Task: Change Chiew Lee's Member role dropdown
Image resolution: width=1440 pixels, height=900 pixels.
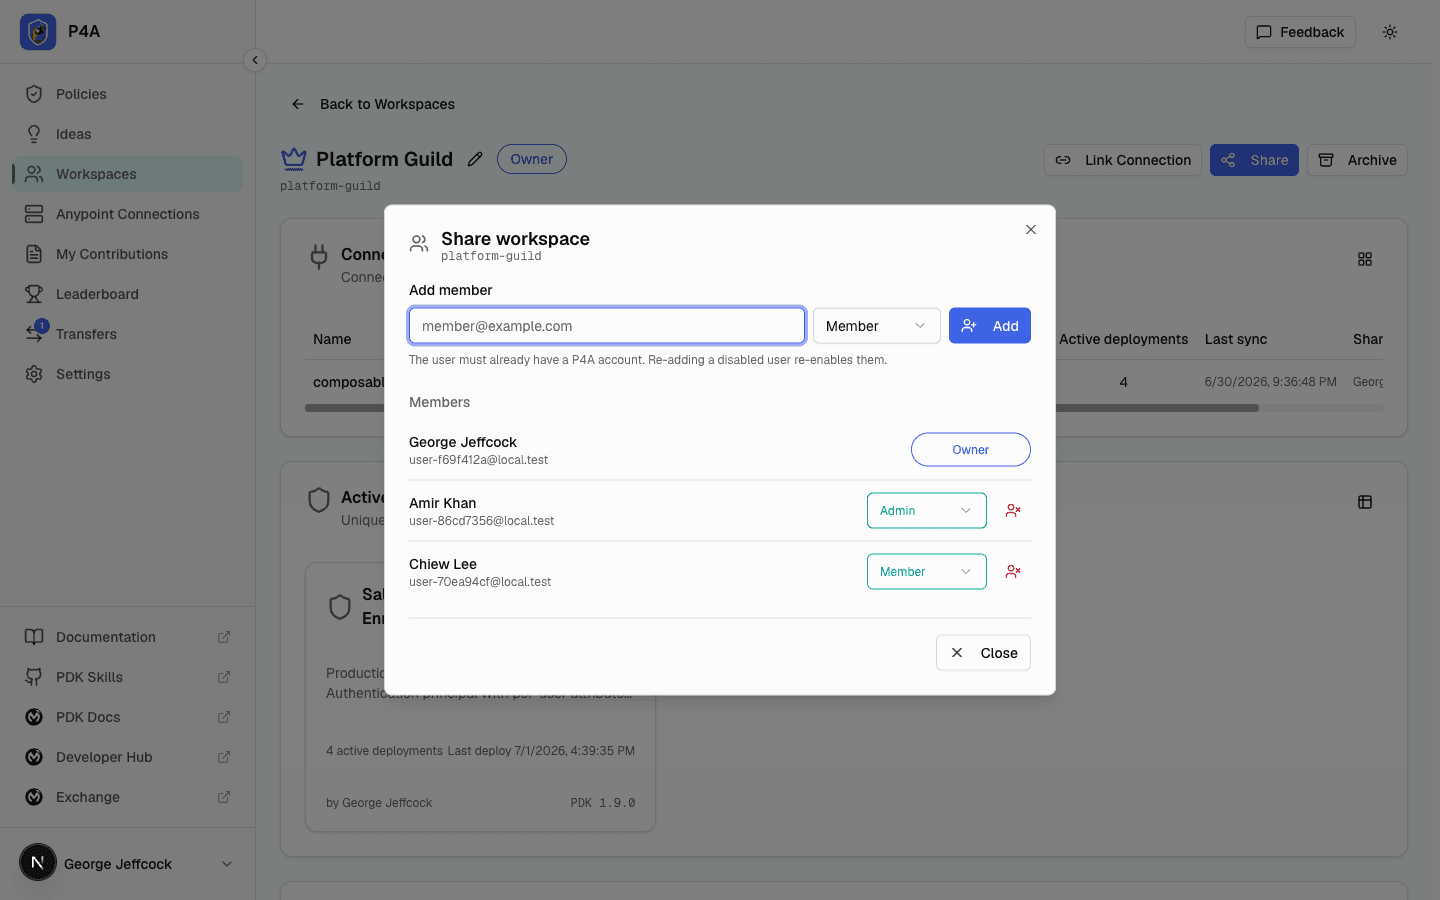Action: point(927,572)
